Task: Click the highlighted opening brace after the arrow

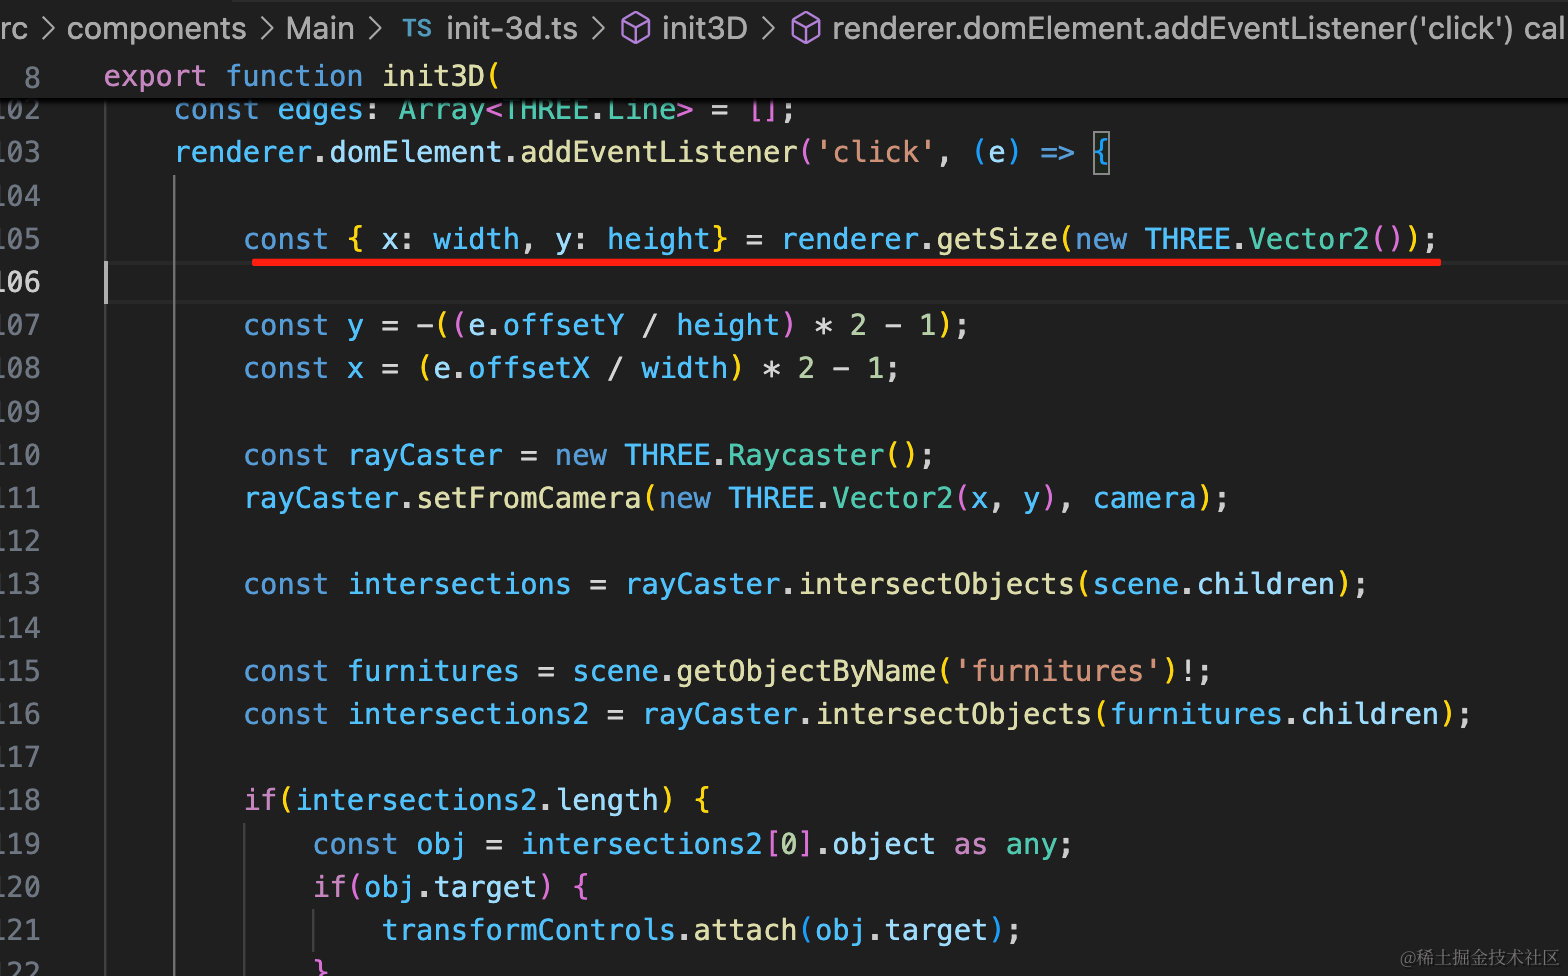Action: pyautogui.click(x=1101, y=153)
